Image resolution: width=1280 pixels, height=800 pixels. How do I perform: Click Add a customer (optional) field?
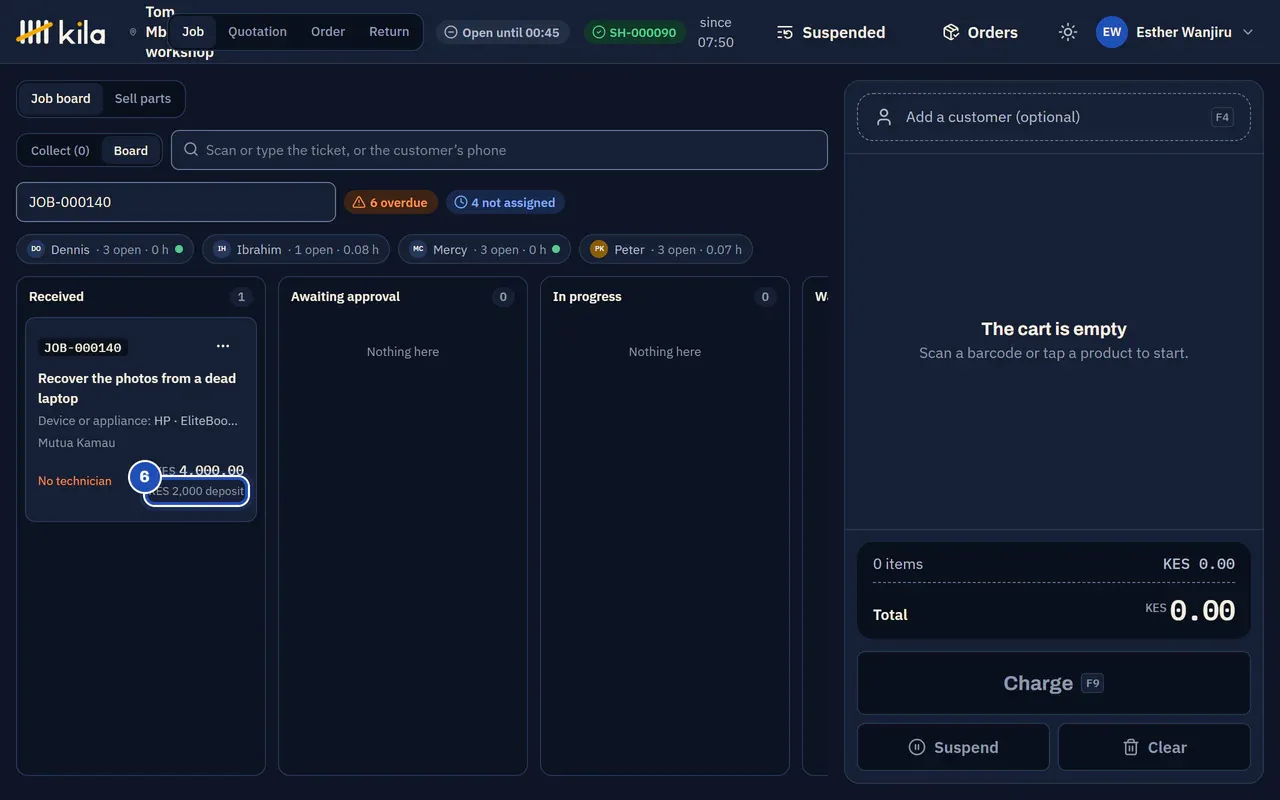click(x=1054, y=117)
